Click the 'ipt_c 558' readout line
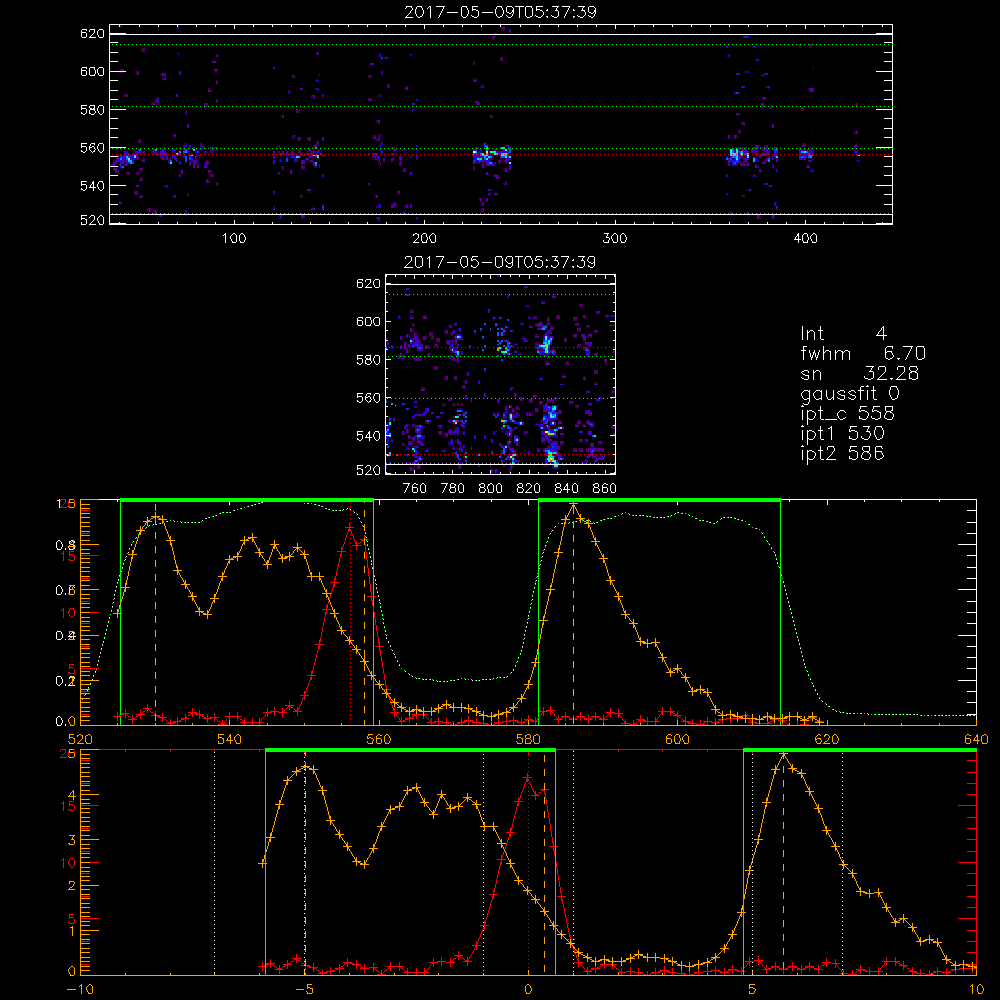The image size is (1000, 1000). 848,414
